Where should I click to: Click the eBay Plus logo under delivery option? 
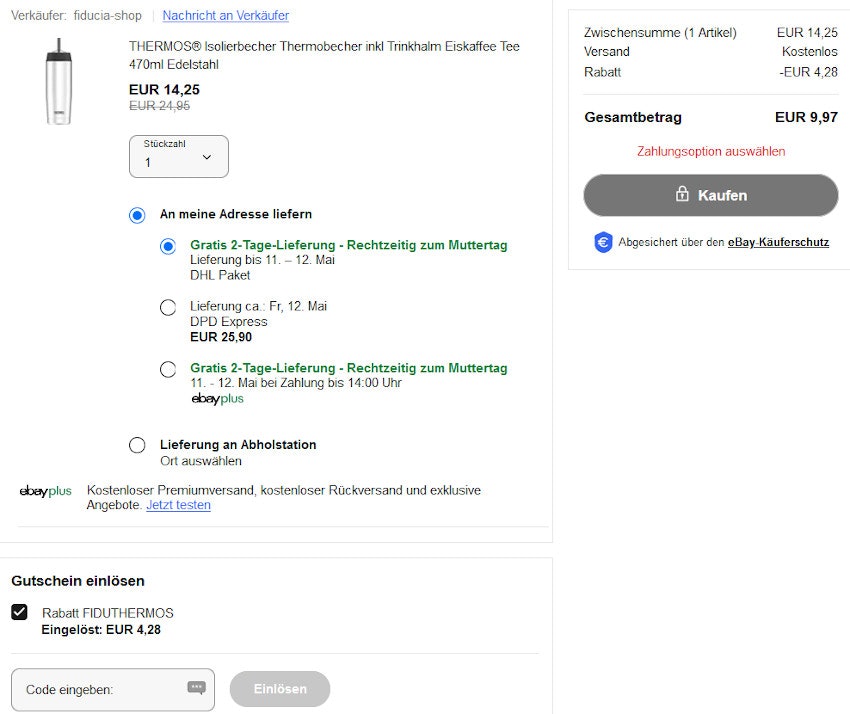tap(217, 399)
